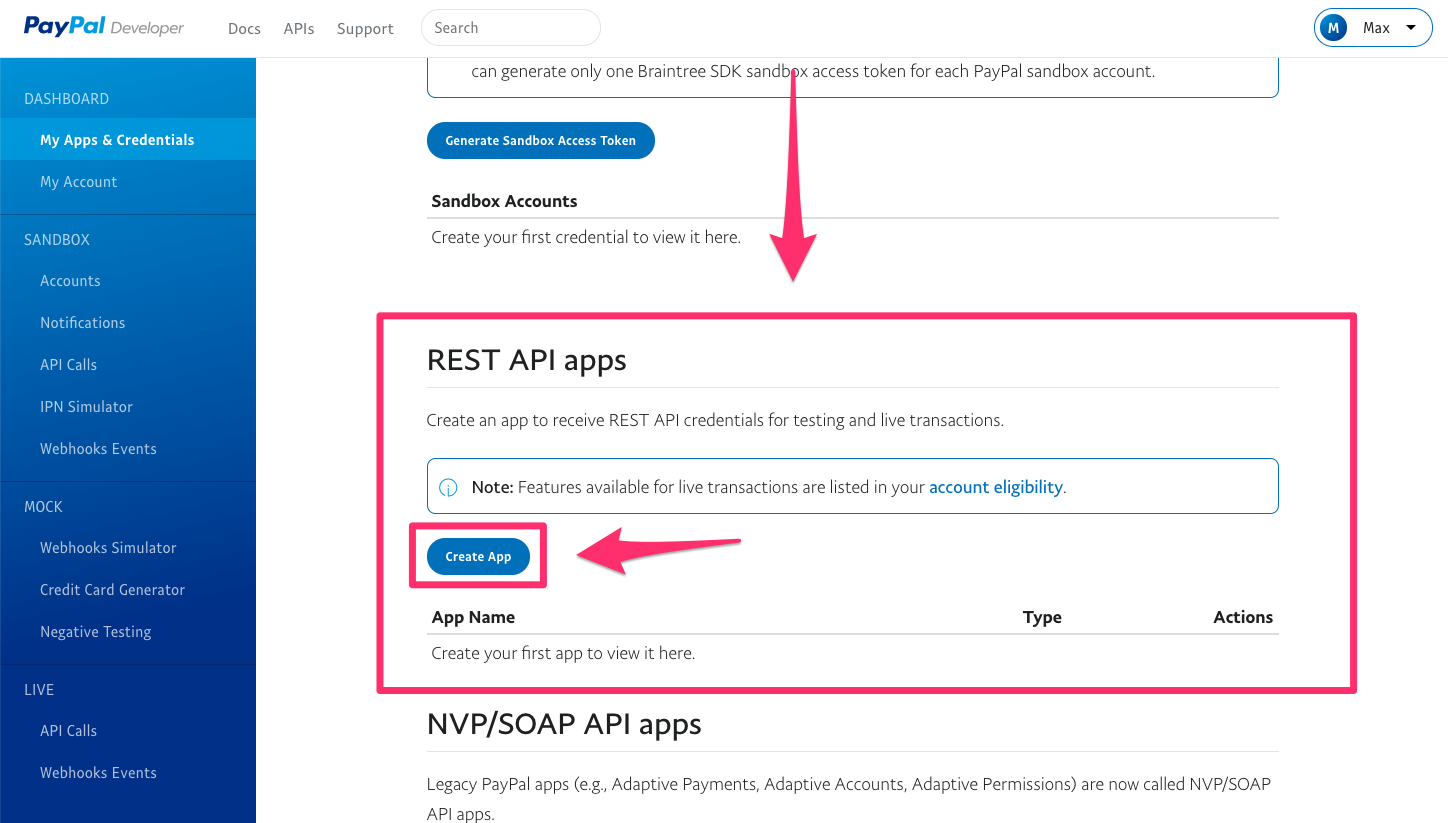Screen dimensions: 1448x823
Task: Click the REST API apps heading
Action: [x=527, y=360]
